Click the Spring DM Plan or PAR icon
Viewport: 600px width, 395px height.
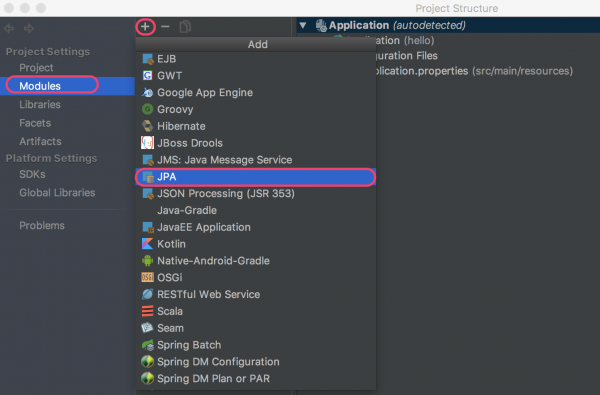(x=148, y=379)
